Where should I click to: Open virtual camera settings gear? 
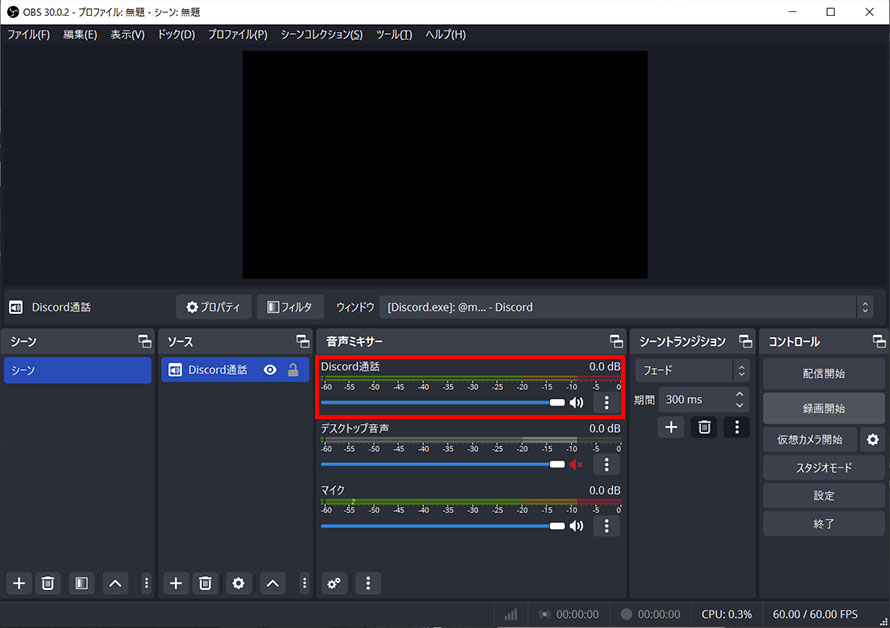[873, 439]
